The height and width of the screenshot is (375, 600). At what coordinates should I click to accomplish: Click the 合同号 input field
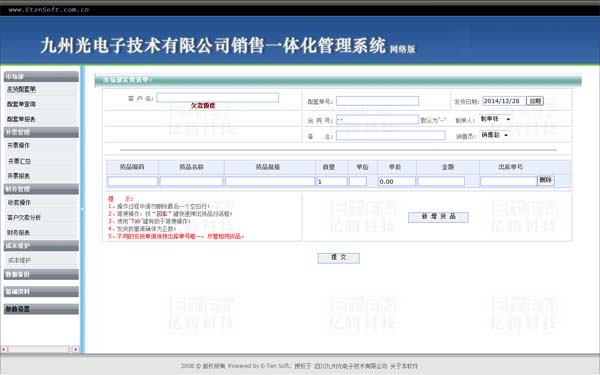(377, 120)
